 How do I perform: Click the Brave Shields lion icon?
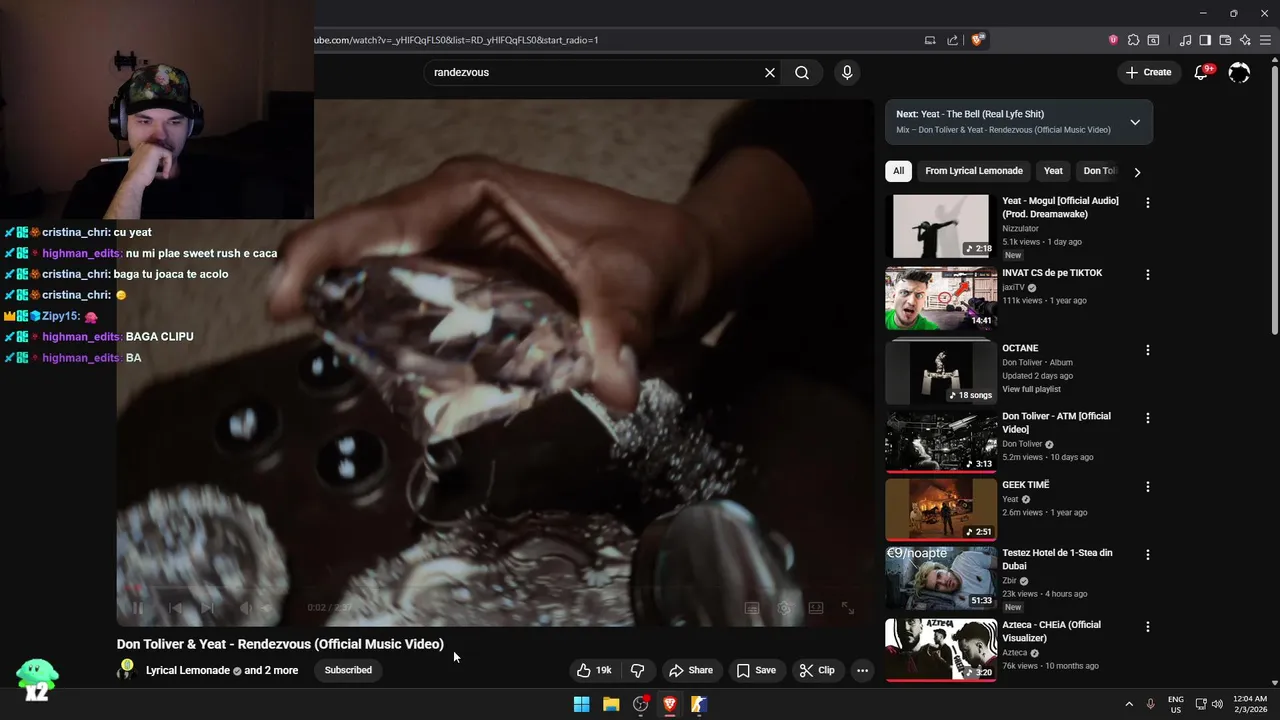977,40
